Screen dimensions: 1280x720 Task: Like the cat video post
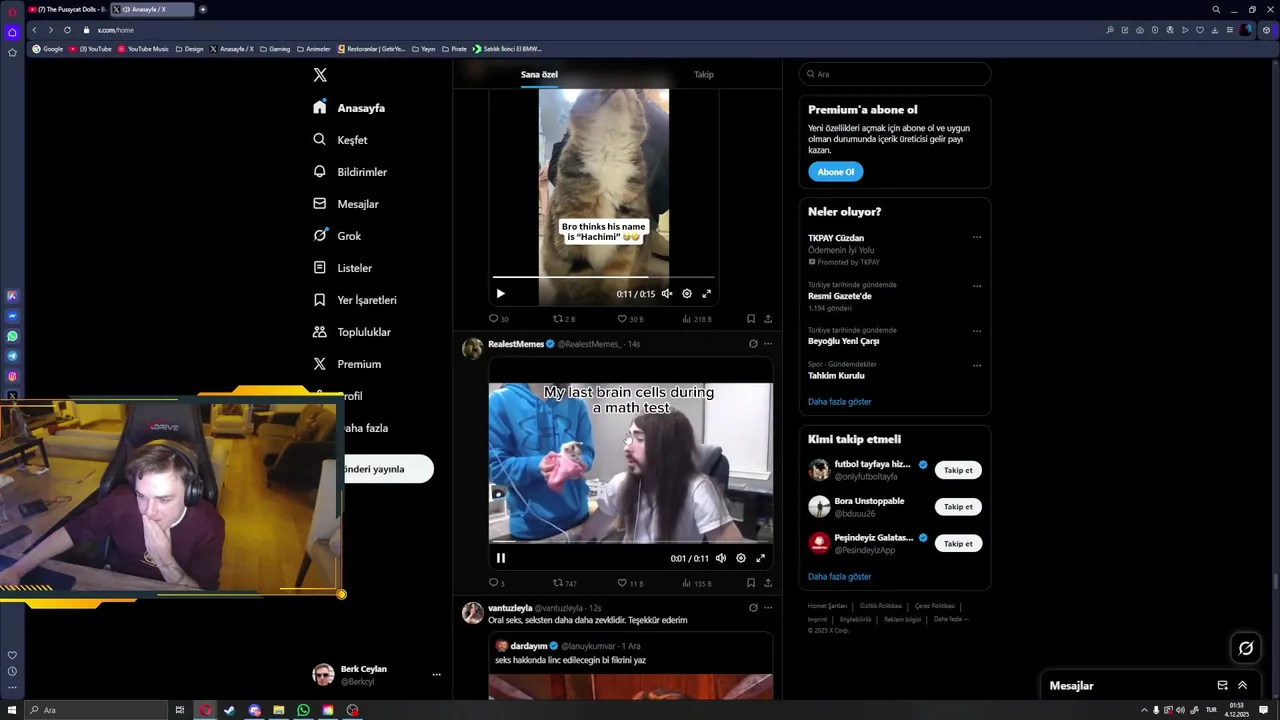(x=629, y=319)
